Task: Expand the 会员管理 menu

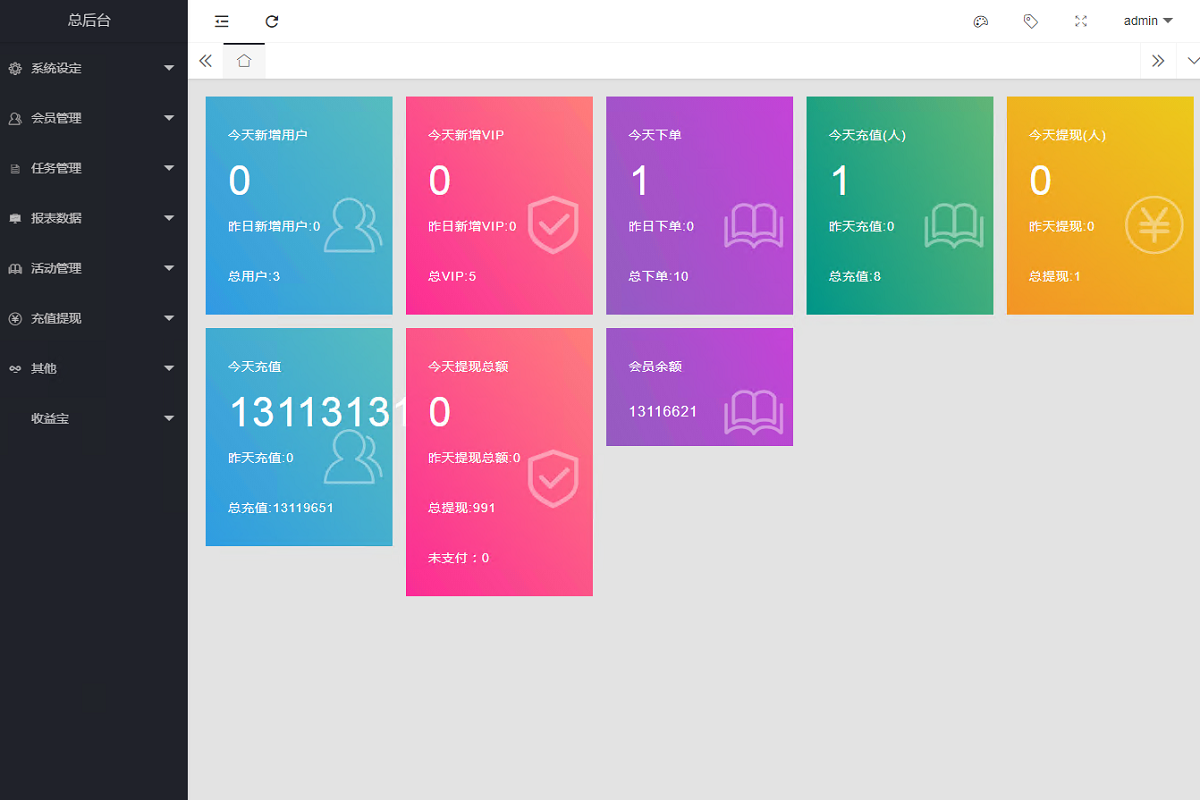Action: point(93,118)
